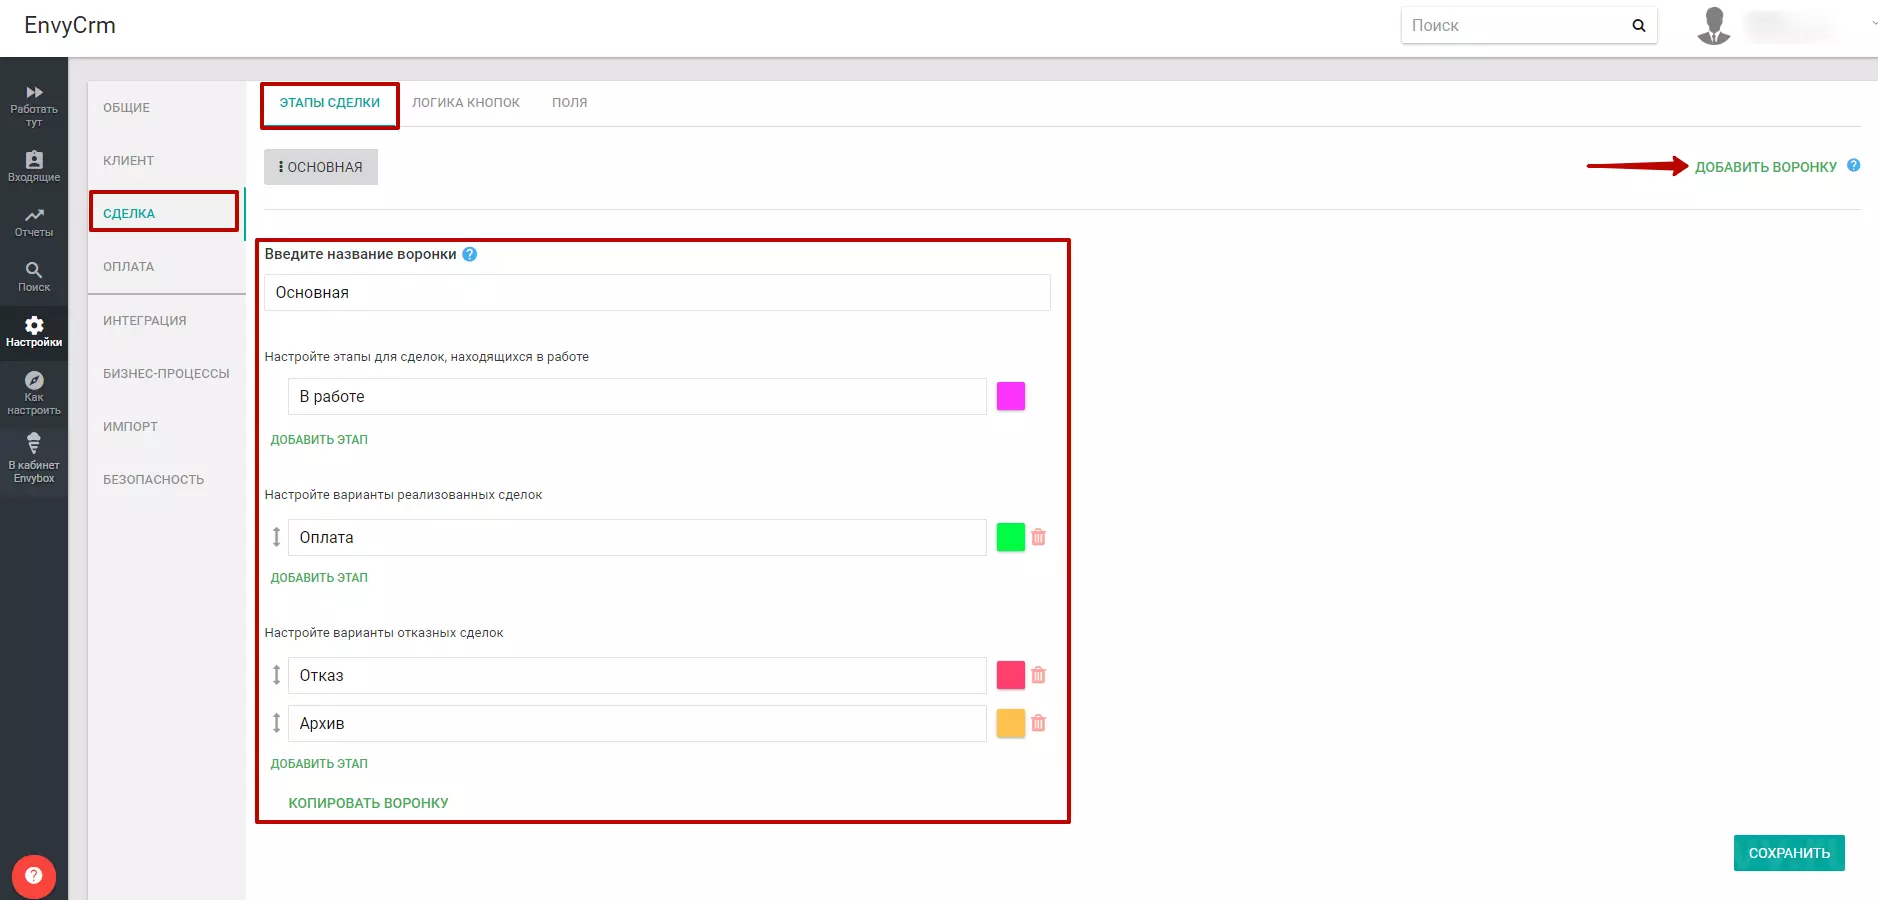Open the user account dropdown arrow
Screen dimensions: 1878x900
tap(1873, 24)
